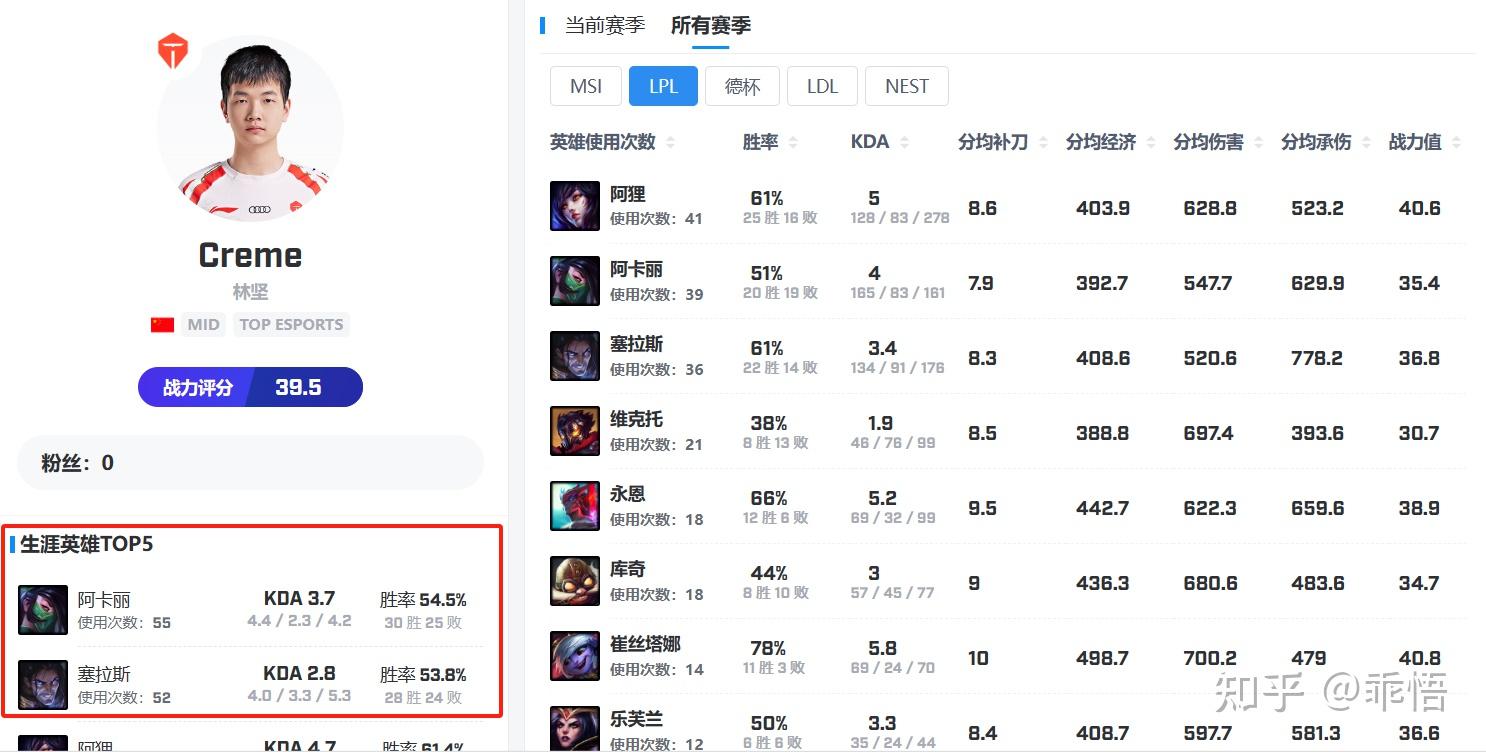Click the 库奇 champion icon

coord(575,581)
